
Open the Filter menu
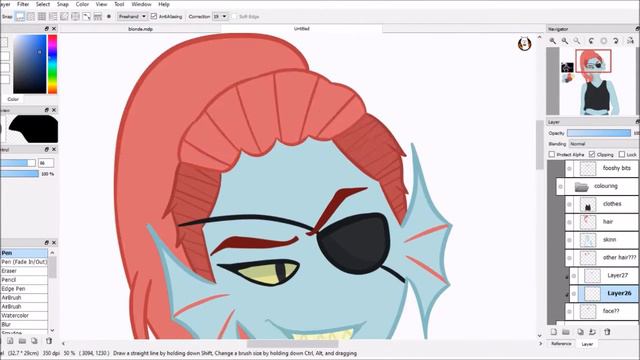23,4
